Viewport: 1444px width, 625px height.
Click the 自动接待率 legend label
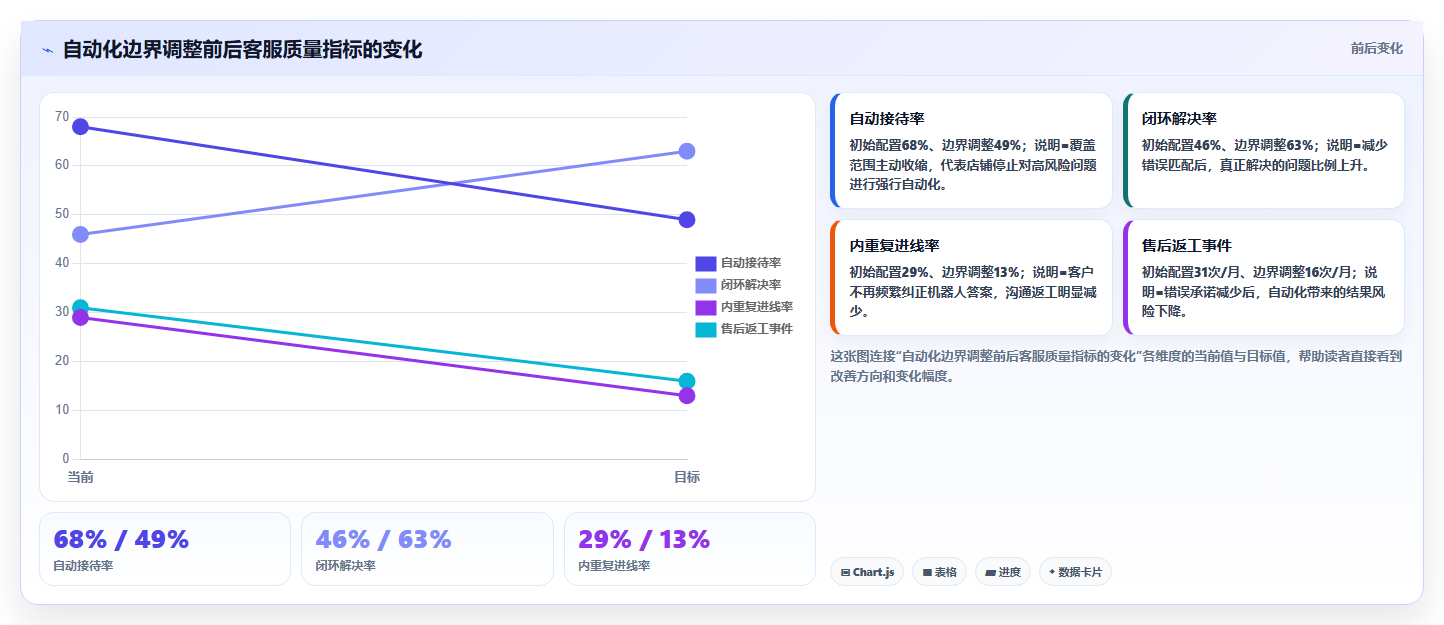751,263
